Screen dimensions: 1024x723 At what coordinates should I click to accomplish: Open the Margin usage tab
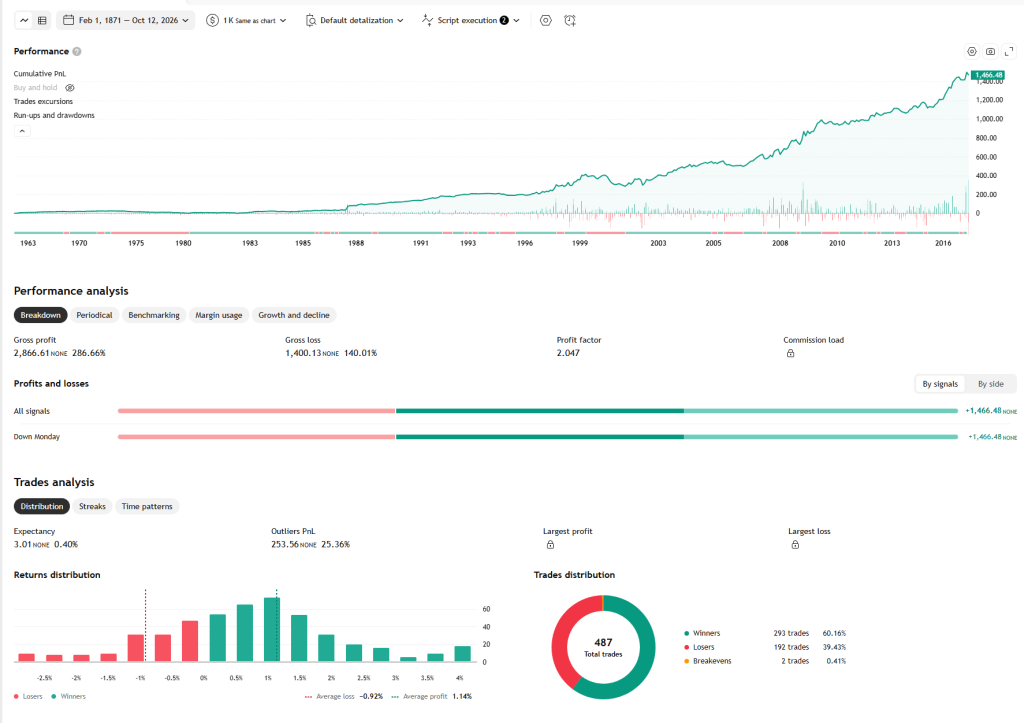click(x=219, y=315)
